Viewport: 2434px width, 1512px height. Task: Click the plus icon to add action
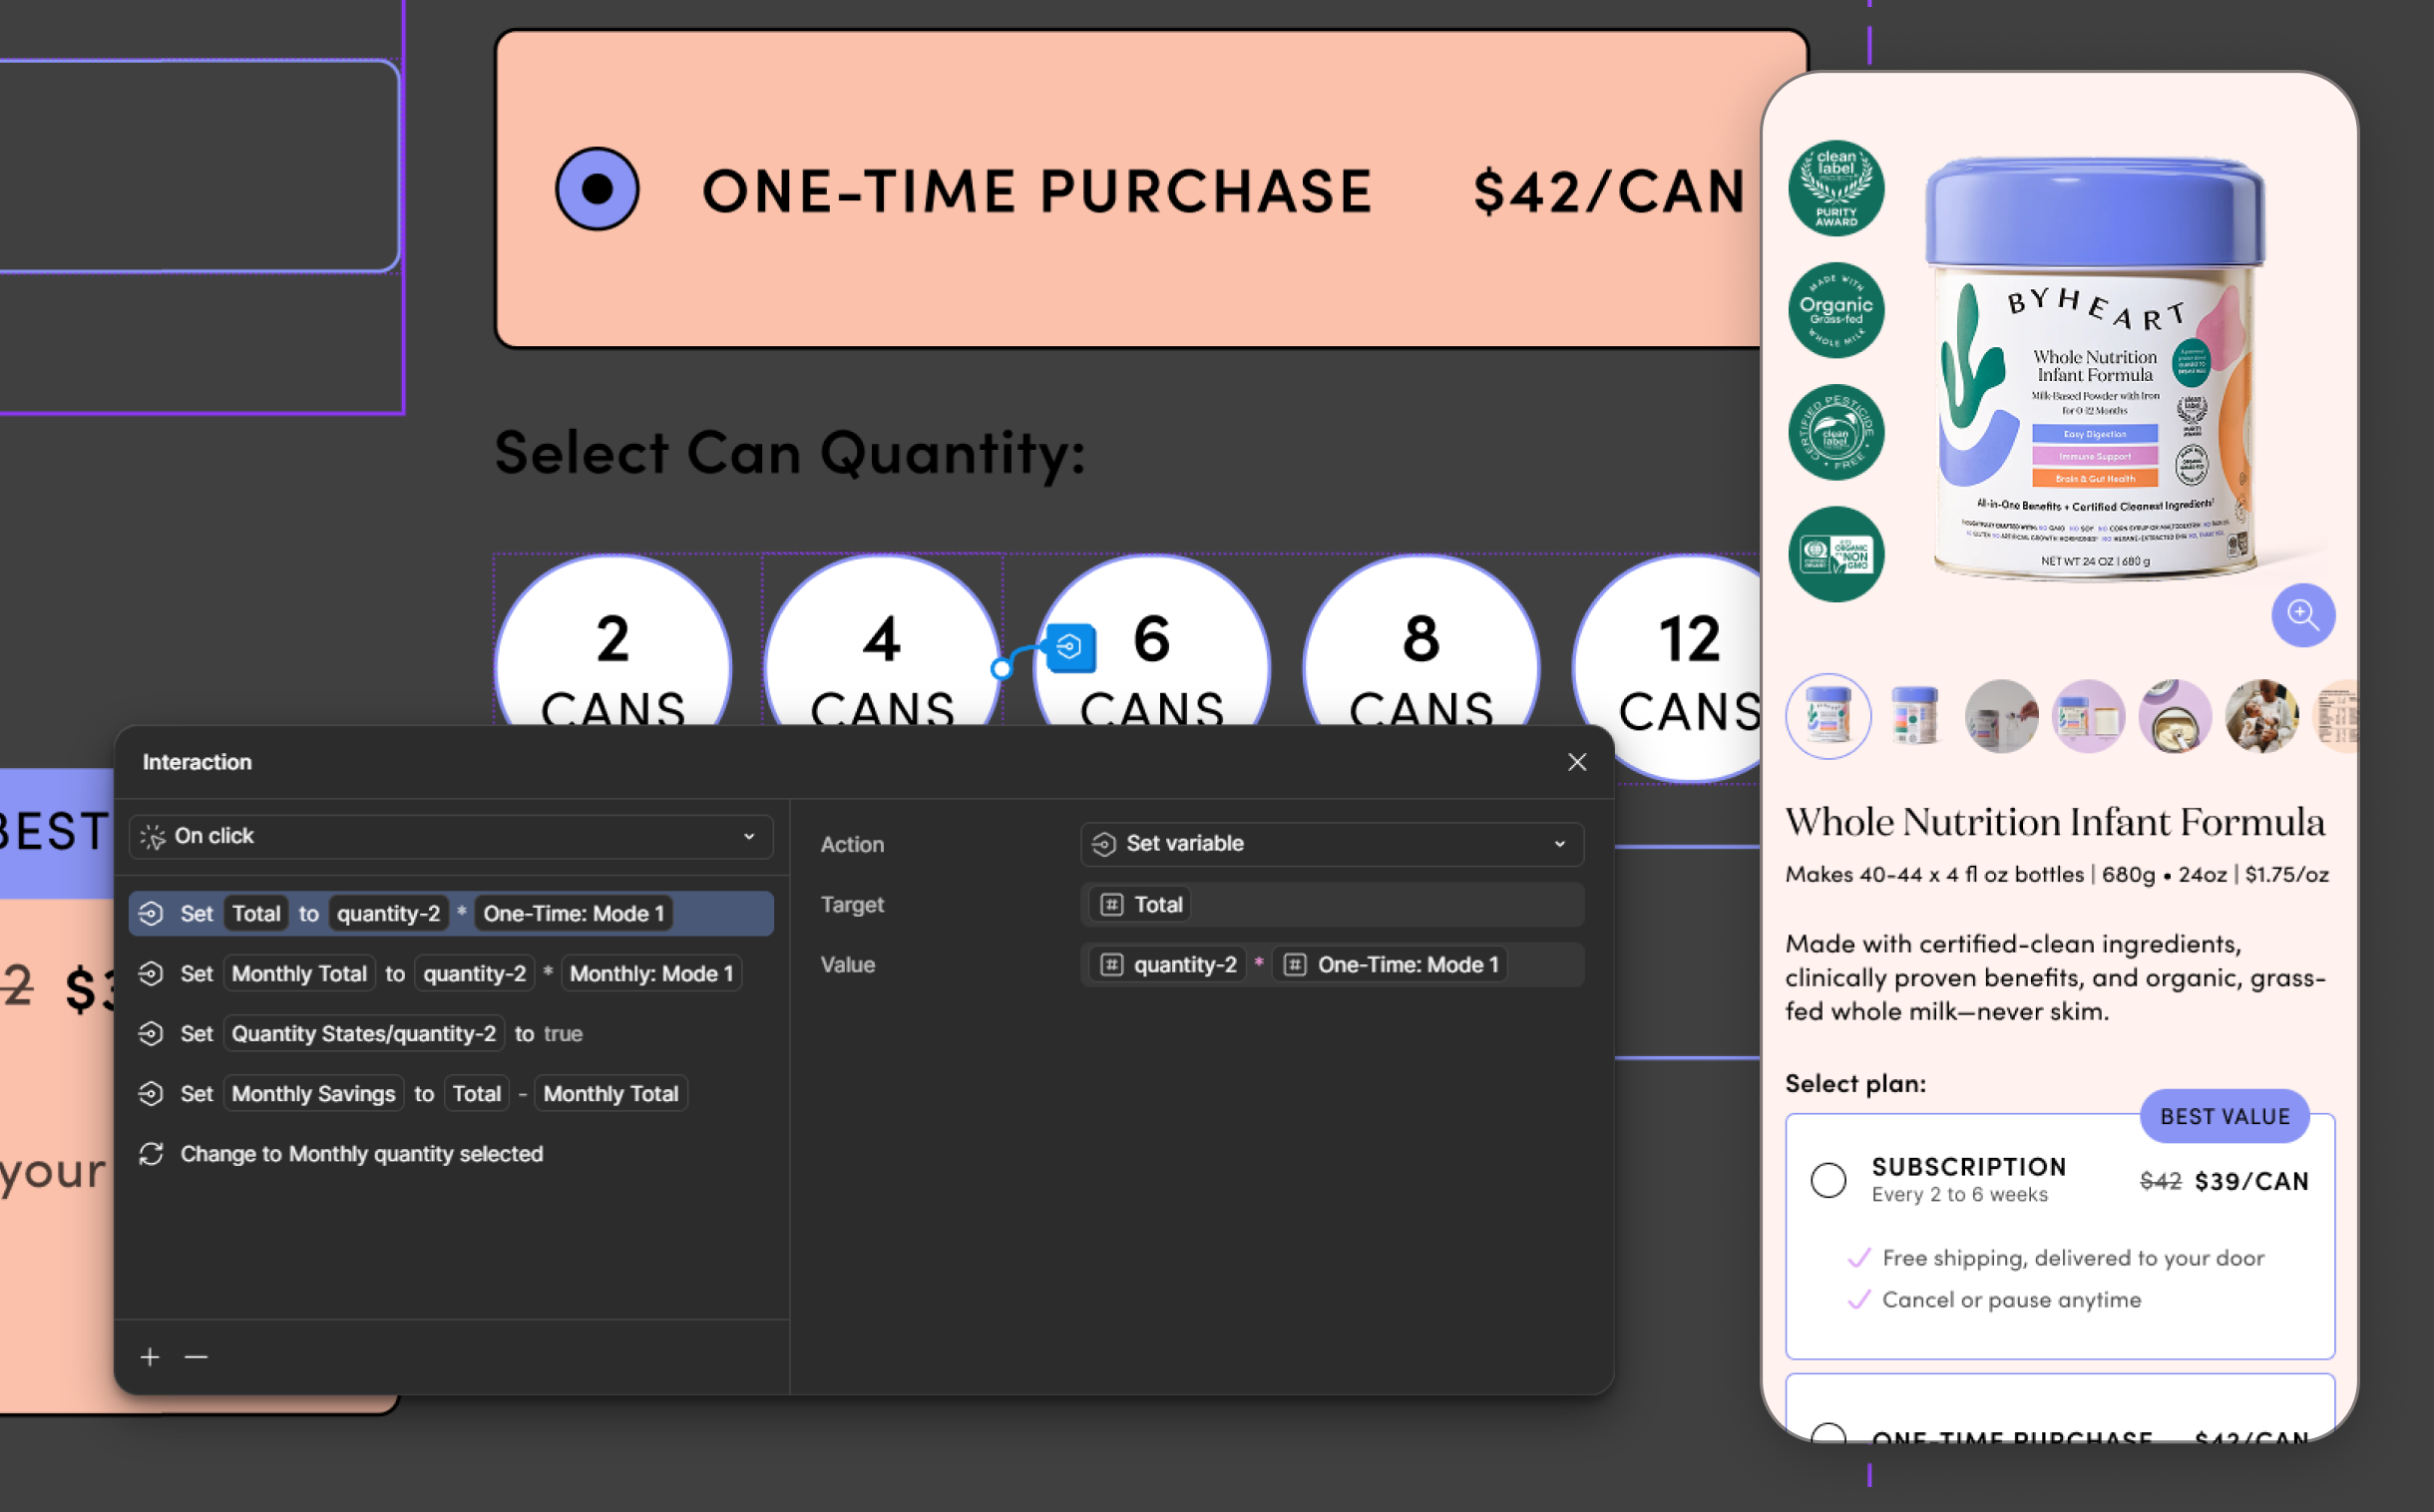(x=150, y=1357)
